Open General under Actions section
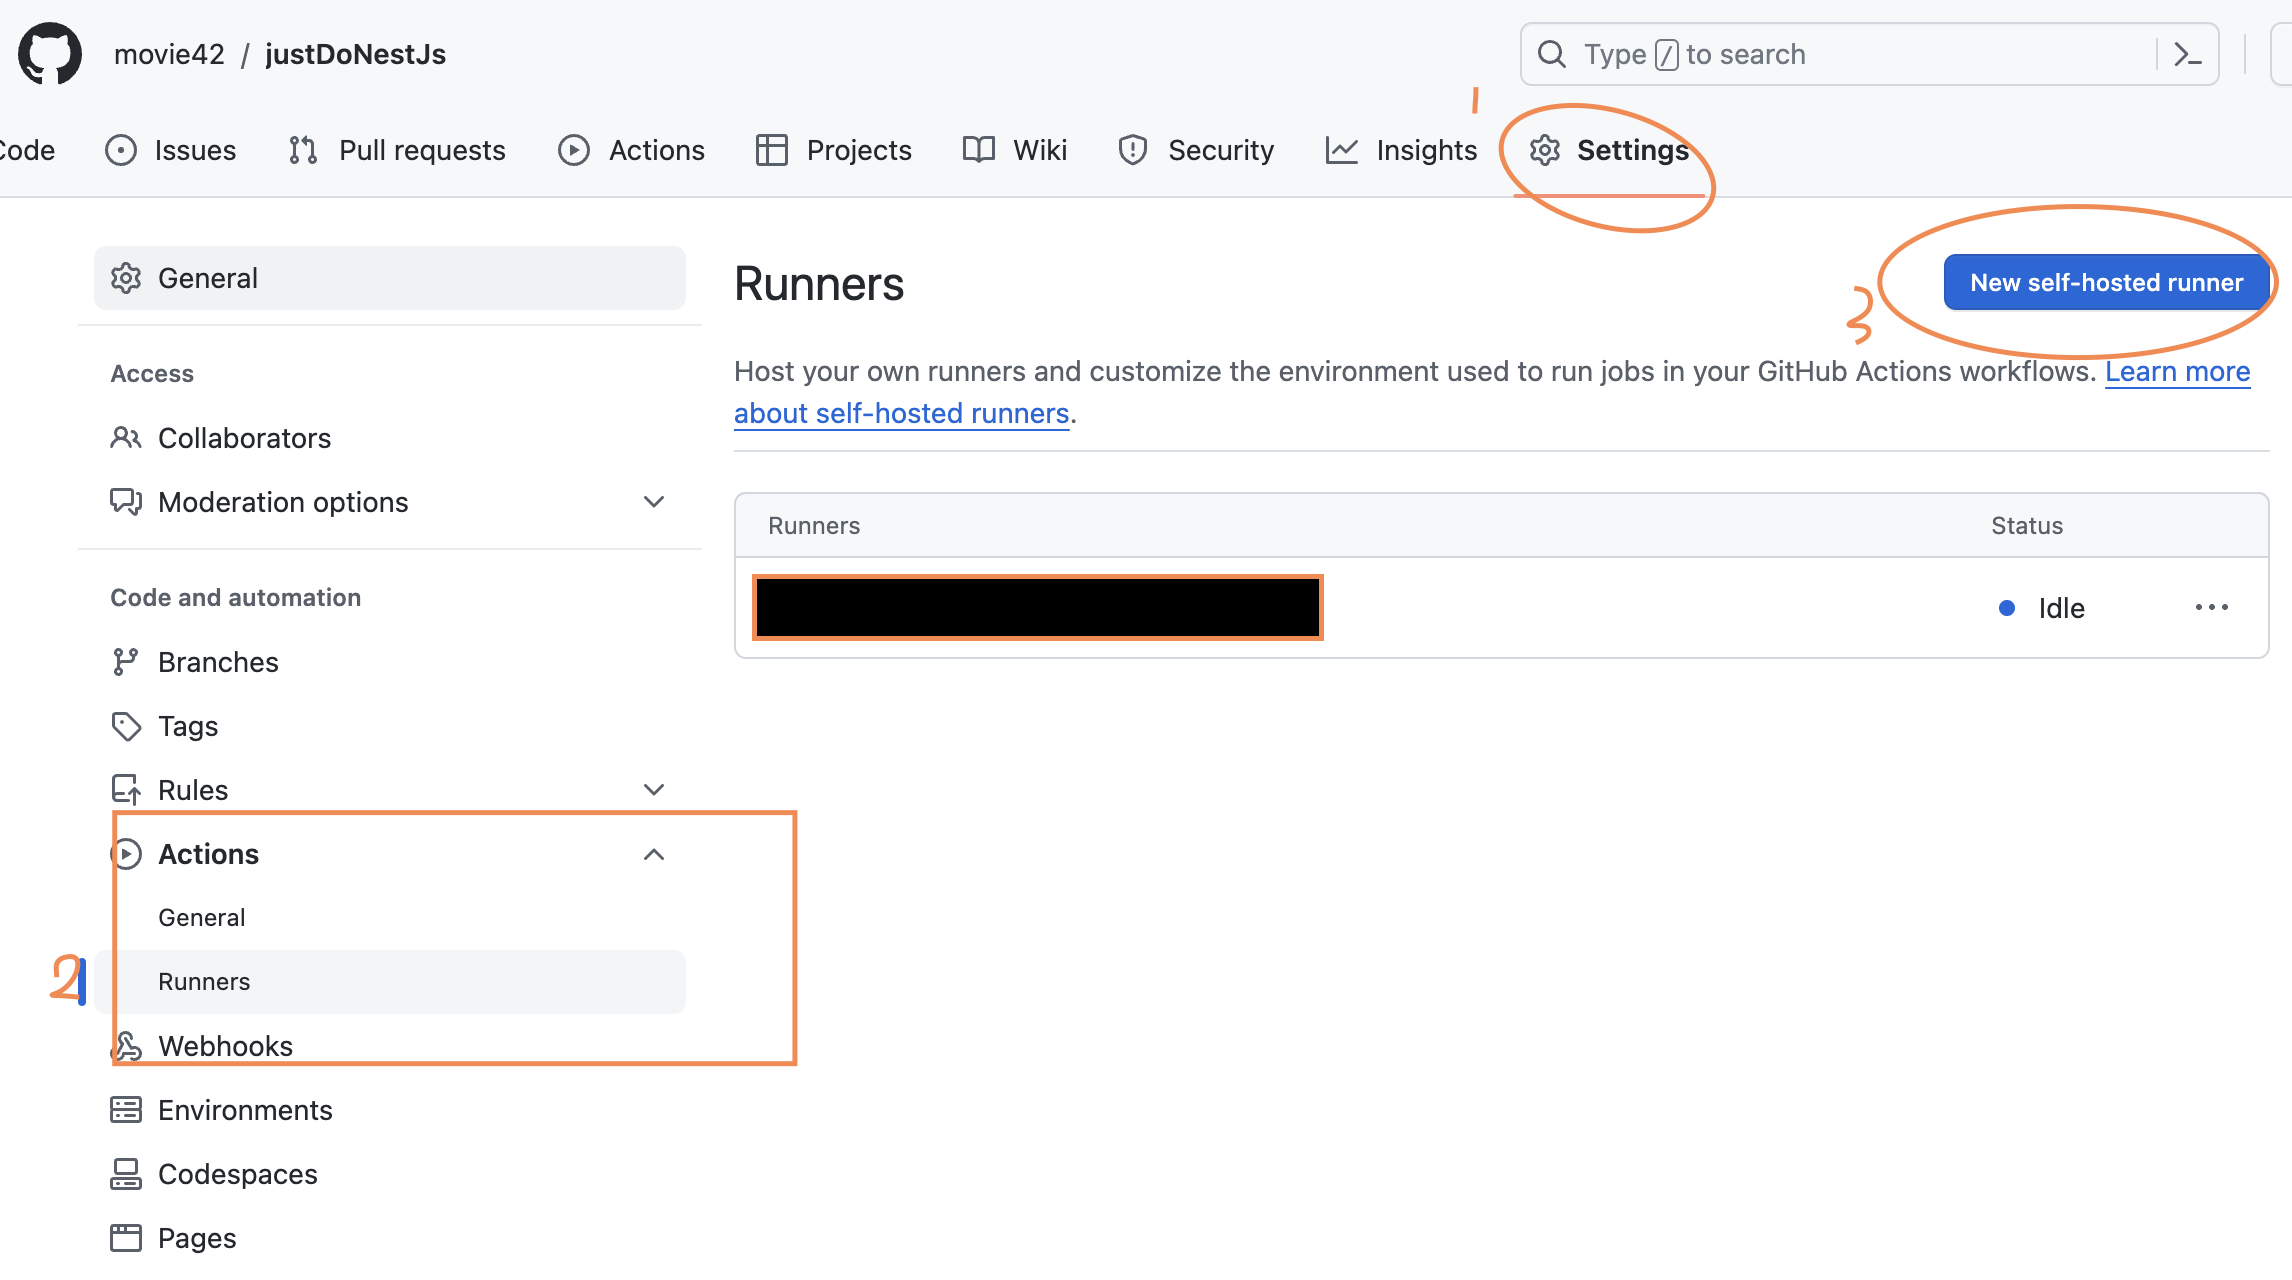Screen dimensions: 2292x1280 pyautogui.click(x=390, y=918)
